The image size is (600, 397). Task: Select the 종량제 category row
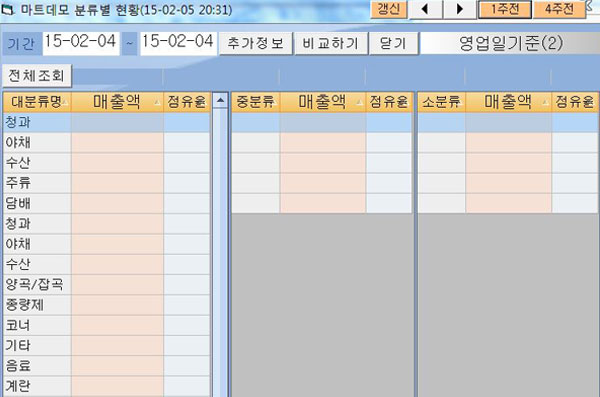[106, 305]
